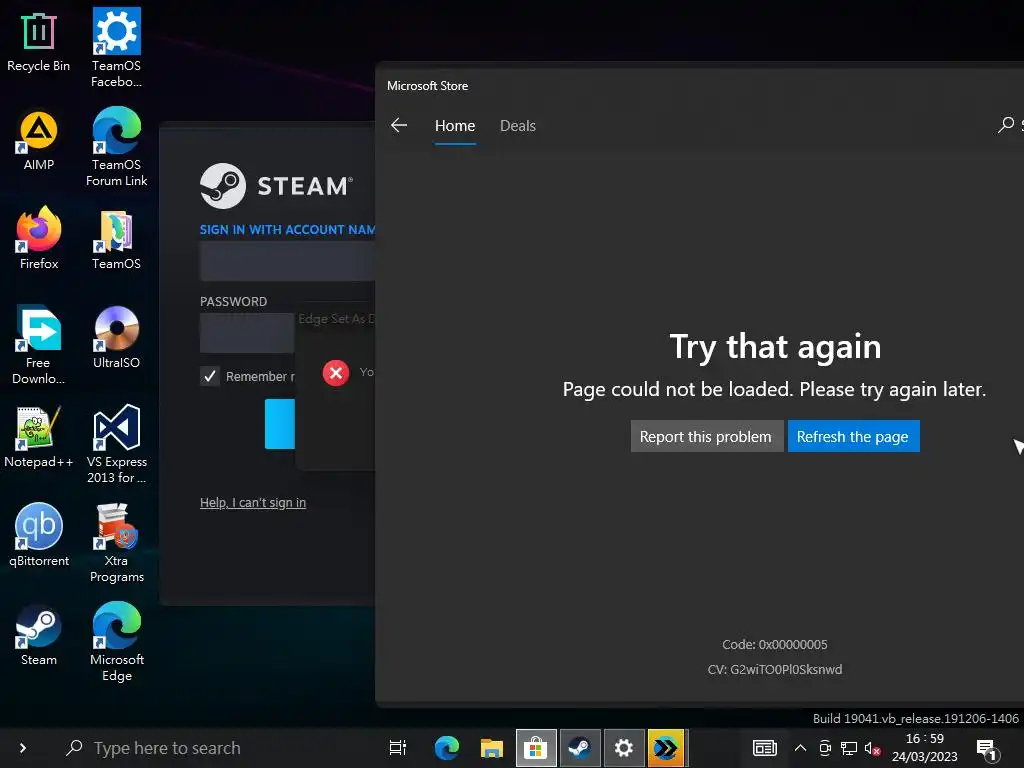Screen dimensions: 1024x768
Task: Click the taskbar start arrow at left edge
Action: tap(23, 748)
